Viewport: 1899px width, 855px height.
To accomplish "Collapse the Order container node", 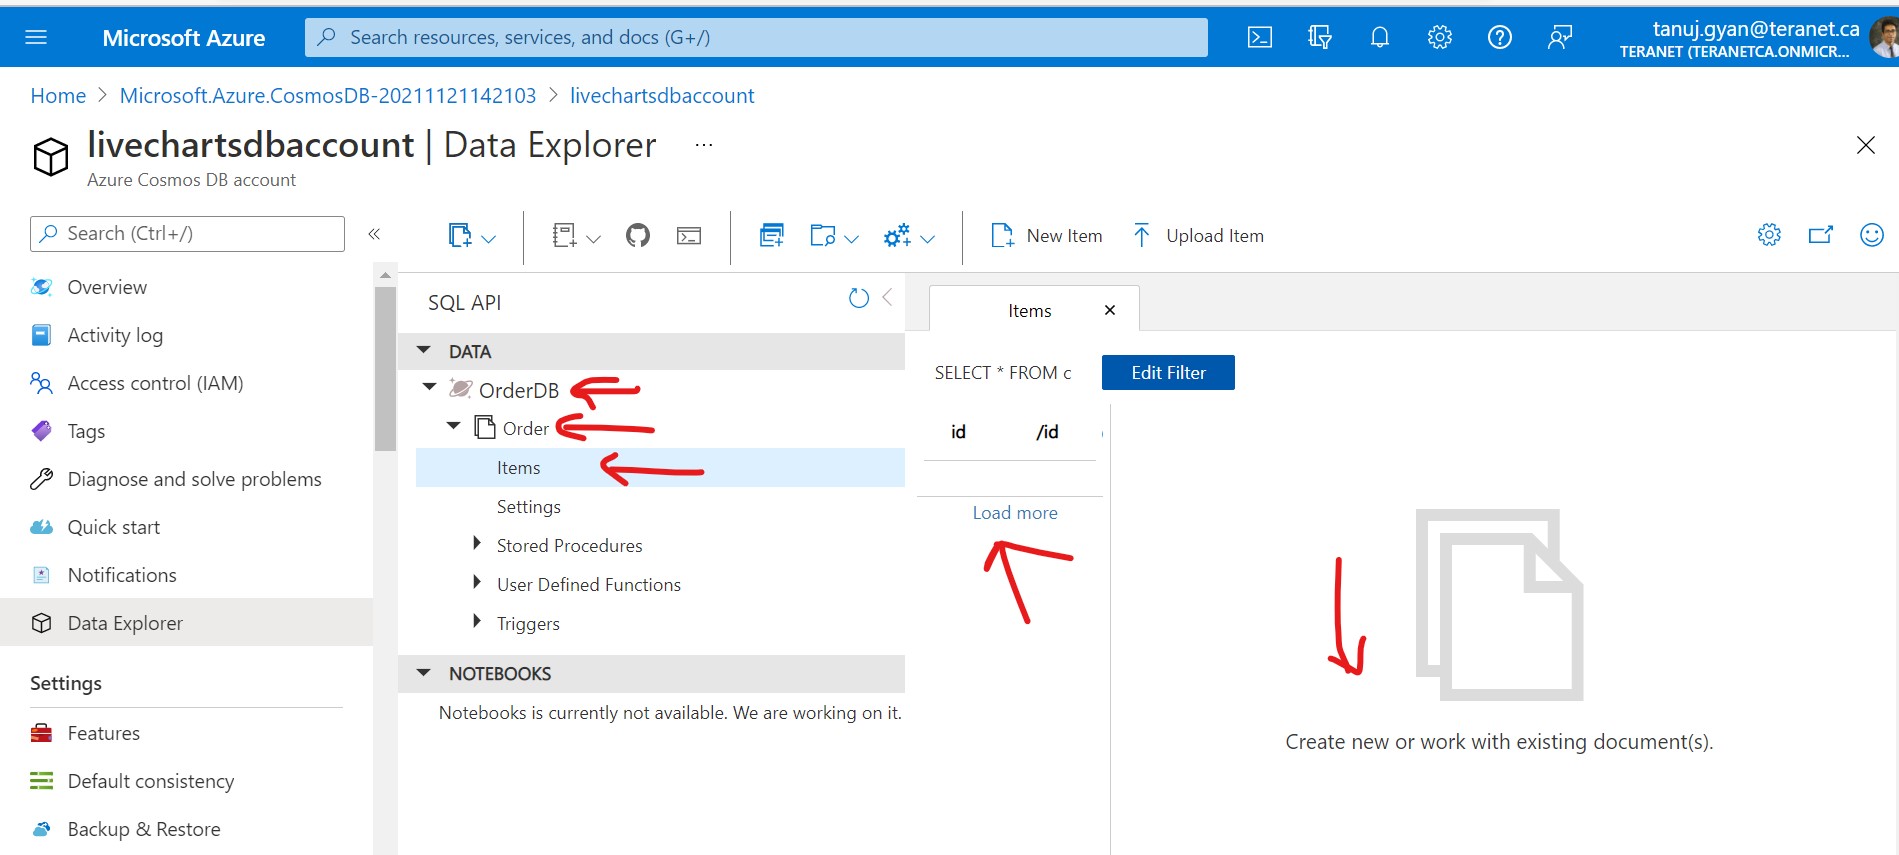I will point(454,426).
